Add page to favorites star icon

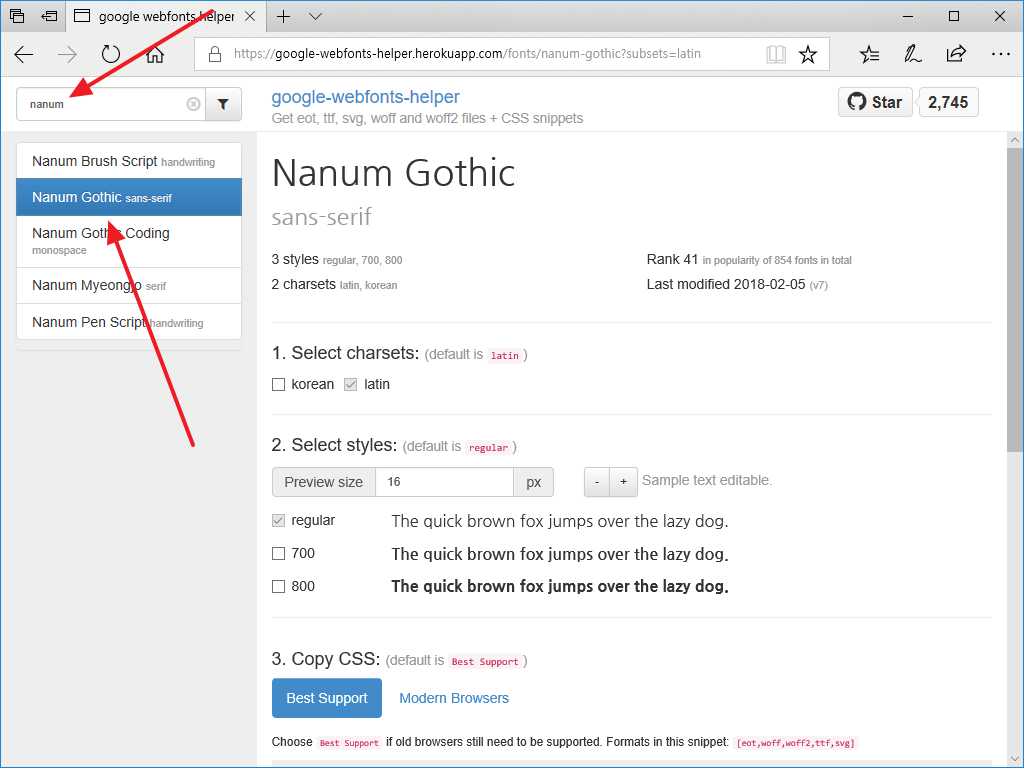pyautogui.click(x=808, y=54)
